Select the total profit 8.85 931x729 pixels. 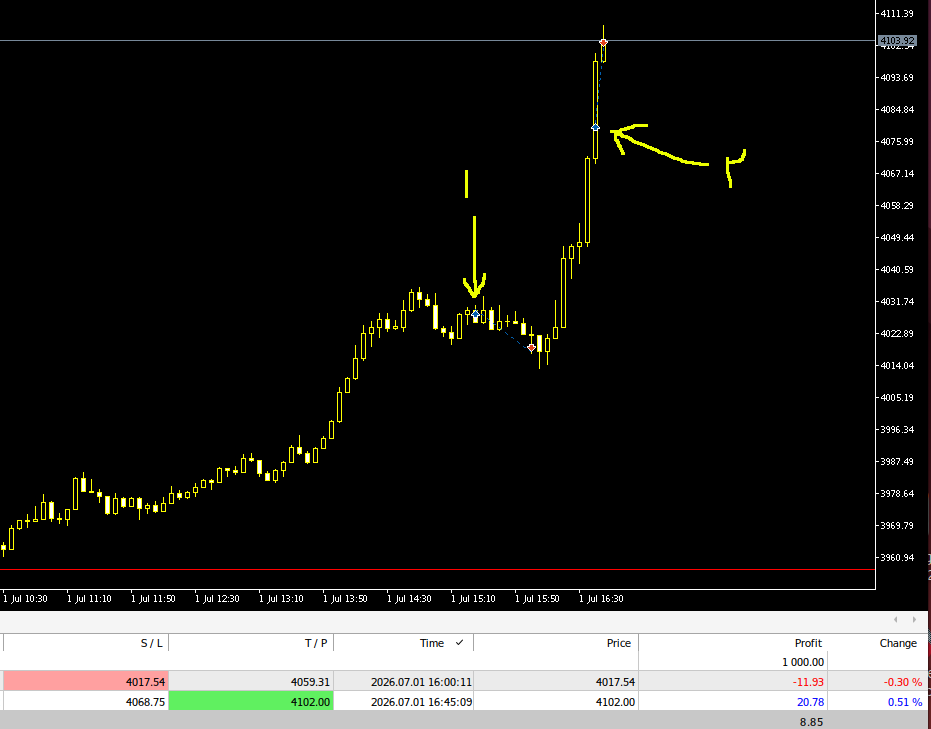(811, 722)
